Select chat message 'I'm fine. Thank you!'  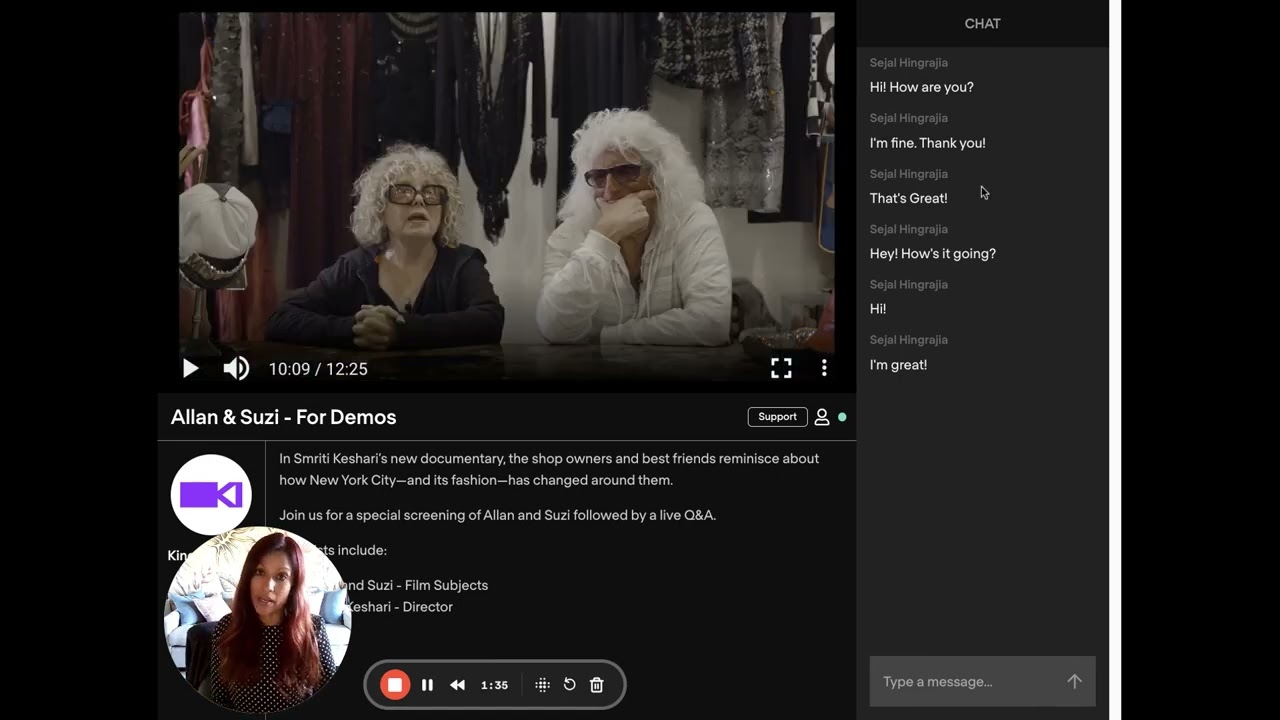928,143
